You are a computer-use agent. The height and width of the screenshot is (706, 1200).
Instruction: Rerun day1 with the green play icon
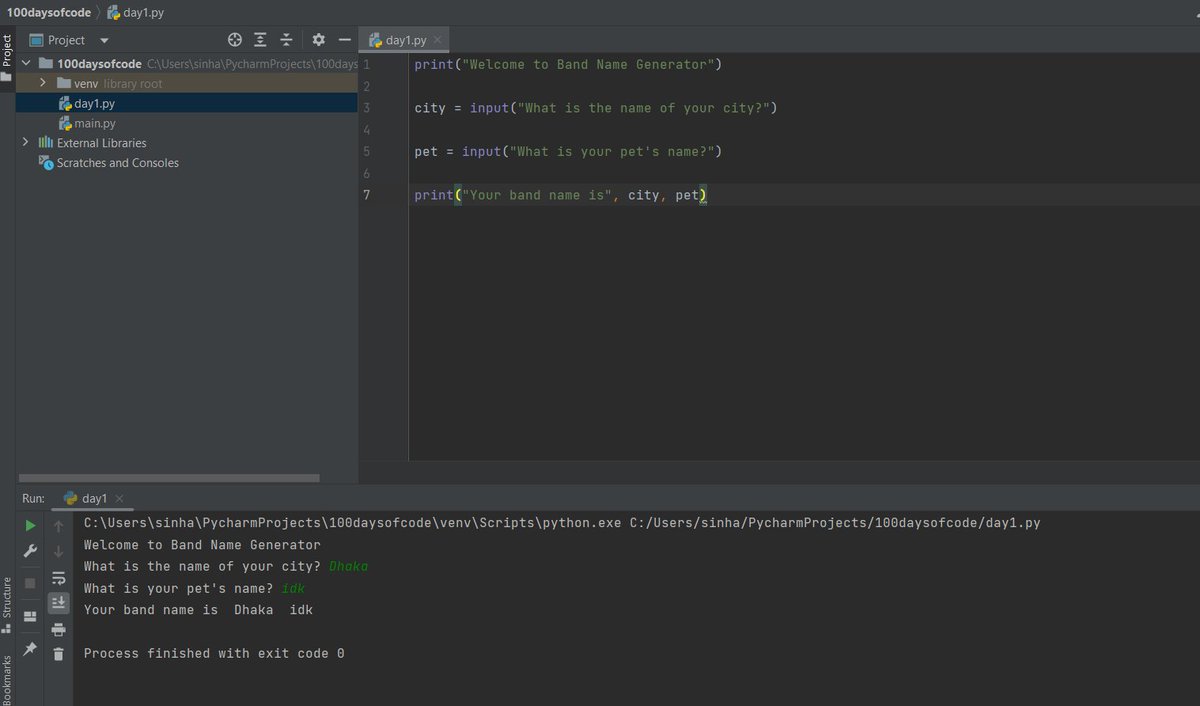30,525
